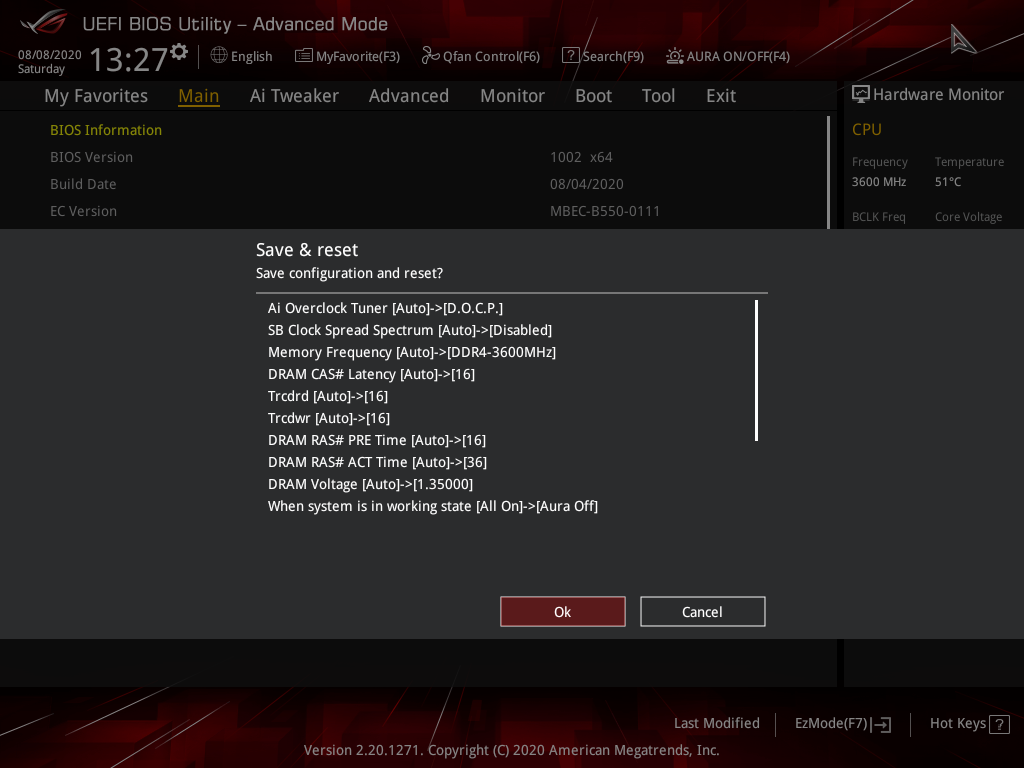This screenshot has width=1024, height=768.
Task: Click the ROG logo icon
Action: (x=43, y=22)
